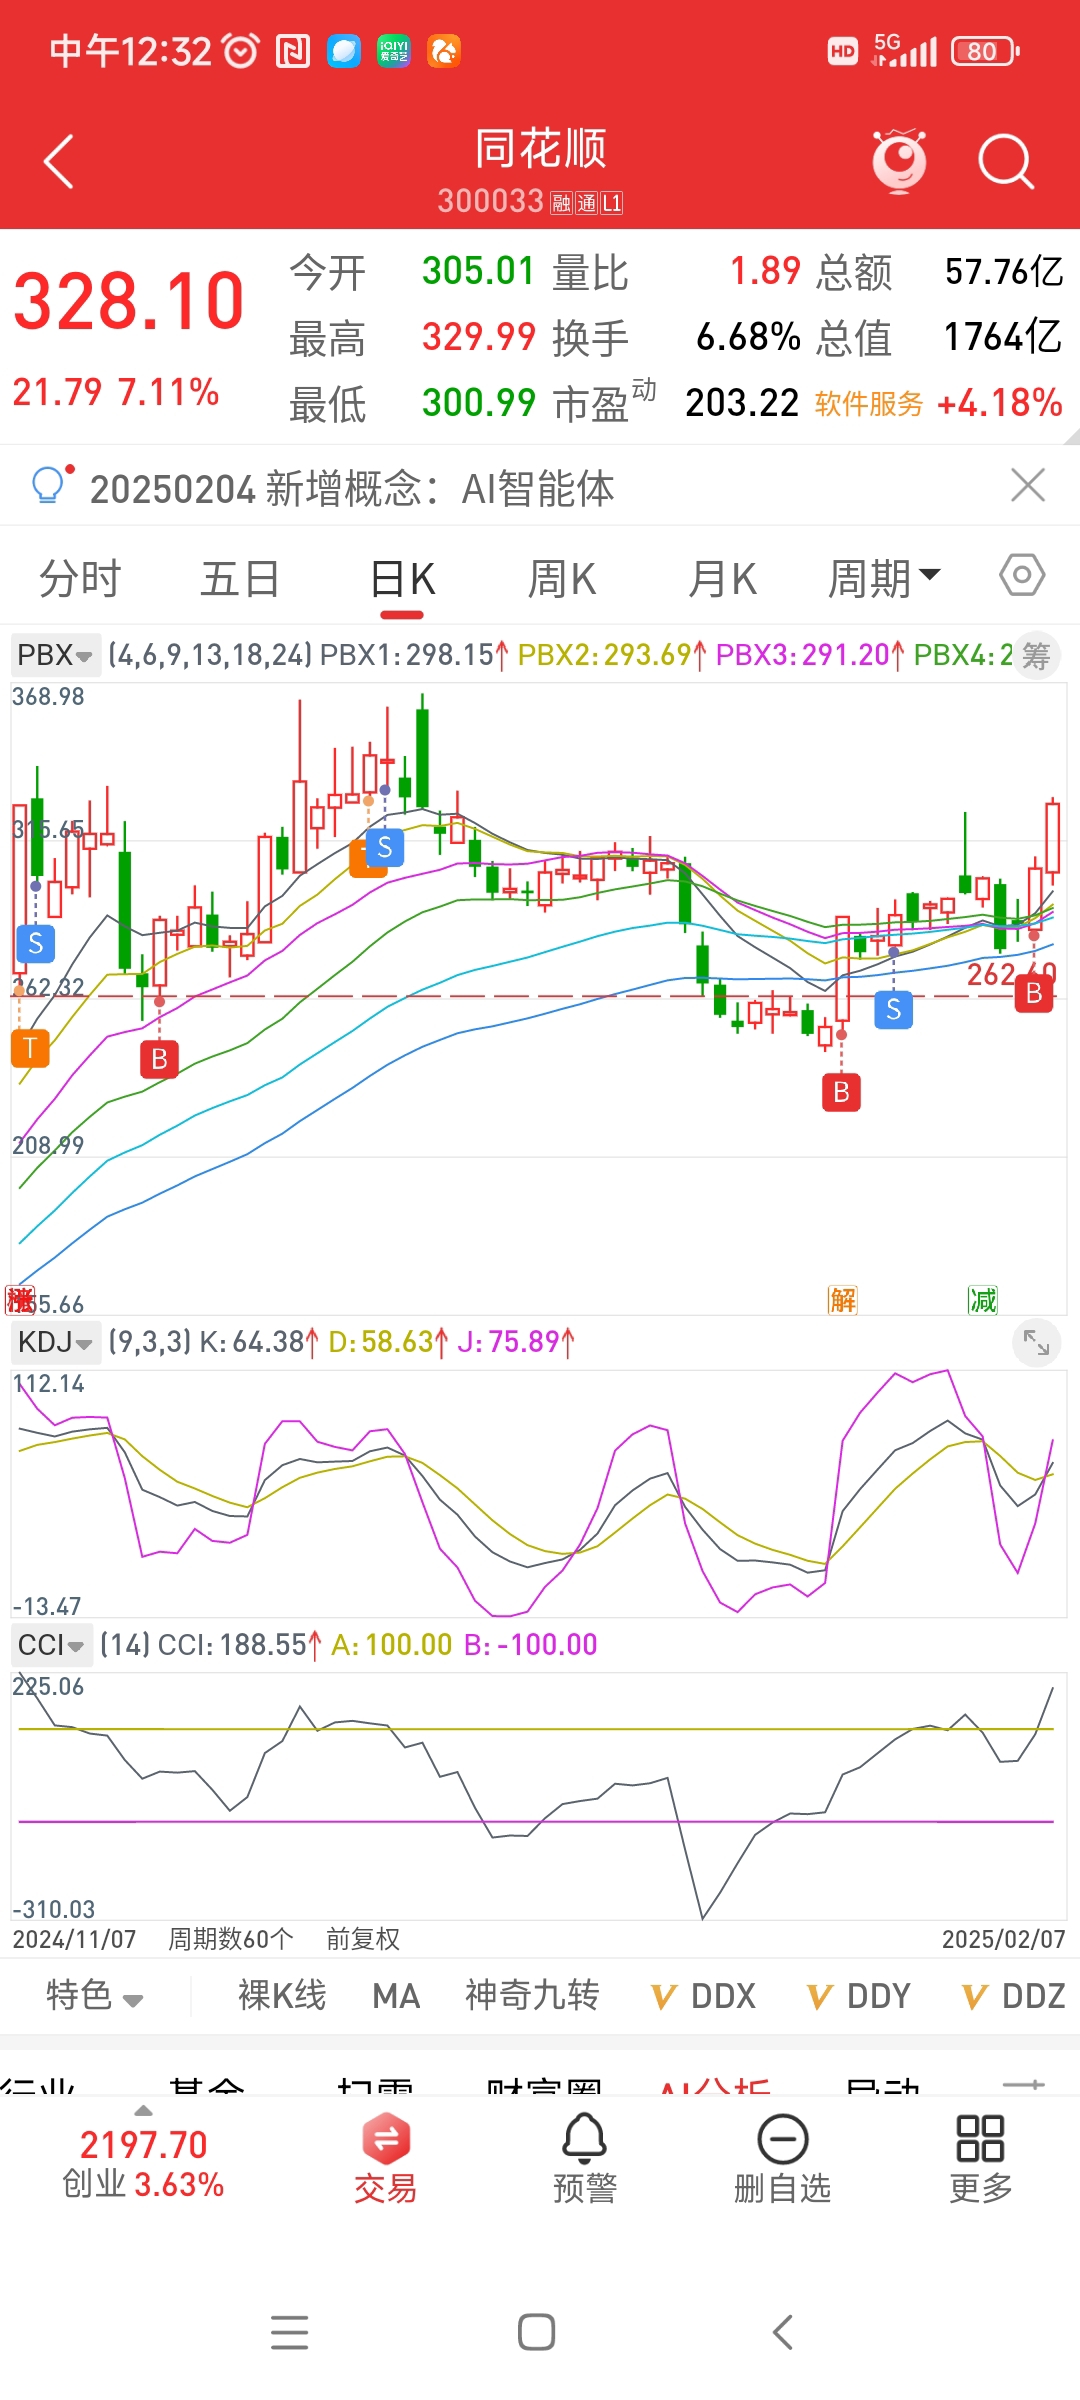Switch to 周K chart tab

(x=562, y=579)
